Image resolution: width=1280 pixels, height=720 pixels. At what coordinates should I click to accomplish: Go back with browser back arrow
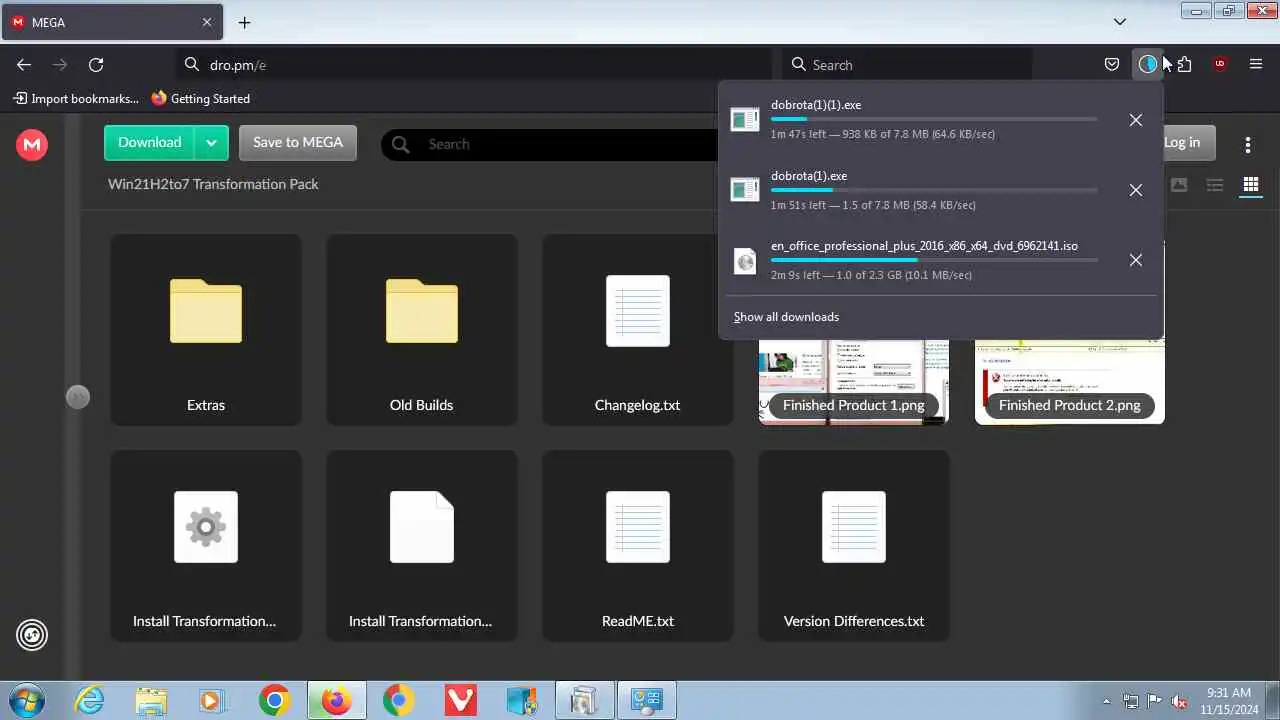(24, 65)
